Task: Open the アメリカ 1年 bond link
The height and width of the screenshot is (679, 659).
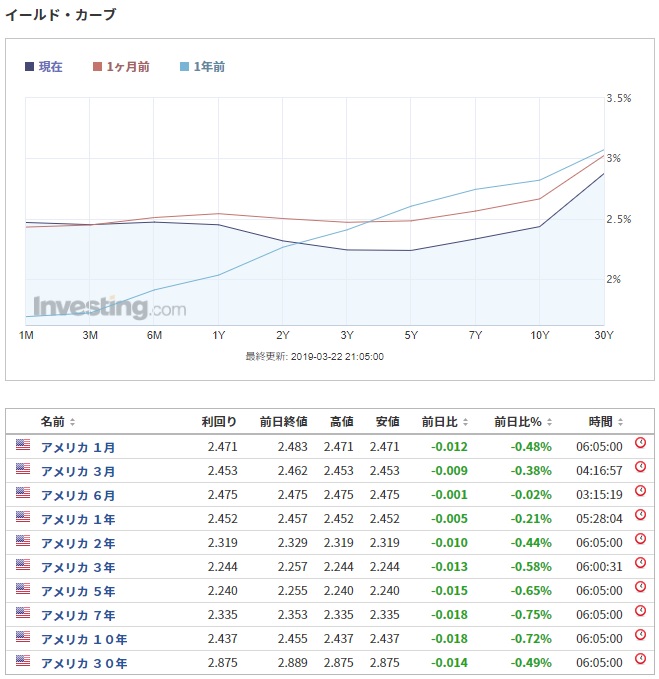Action: 78,519
